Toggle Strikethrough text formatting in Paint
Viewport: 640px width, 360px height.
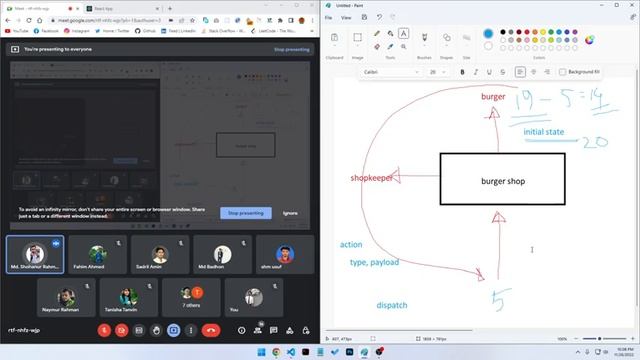click(x=502, y=72)
